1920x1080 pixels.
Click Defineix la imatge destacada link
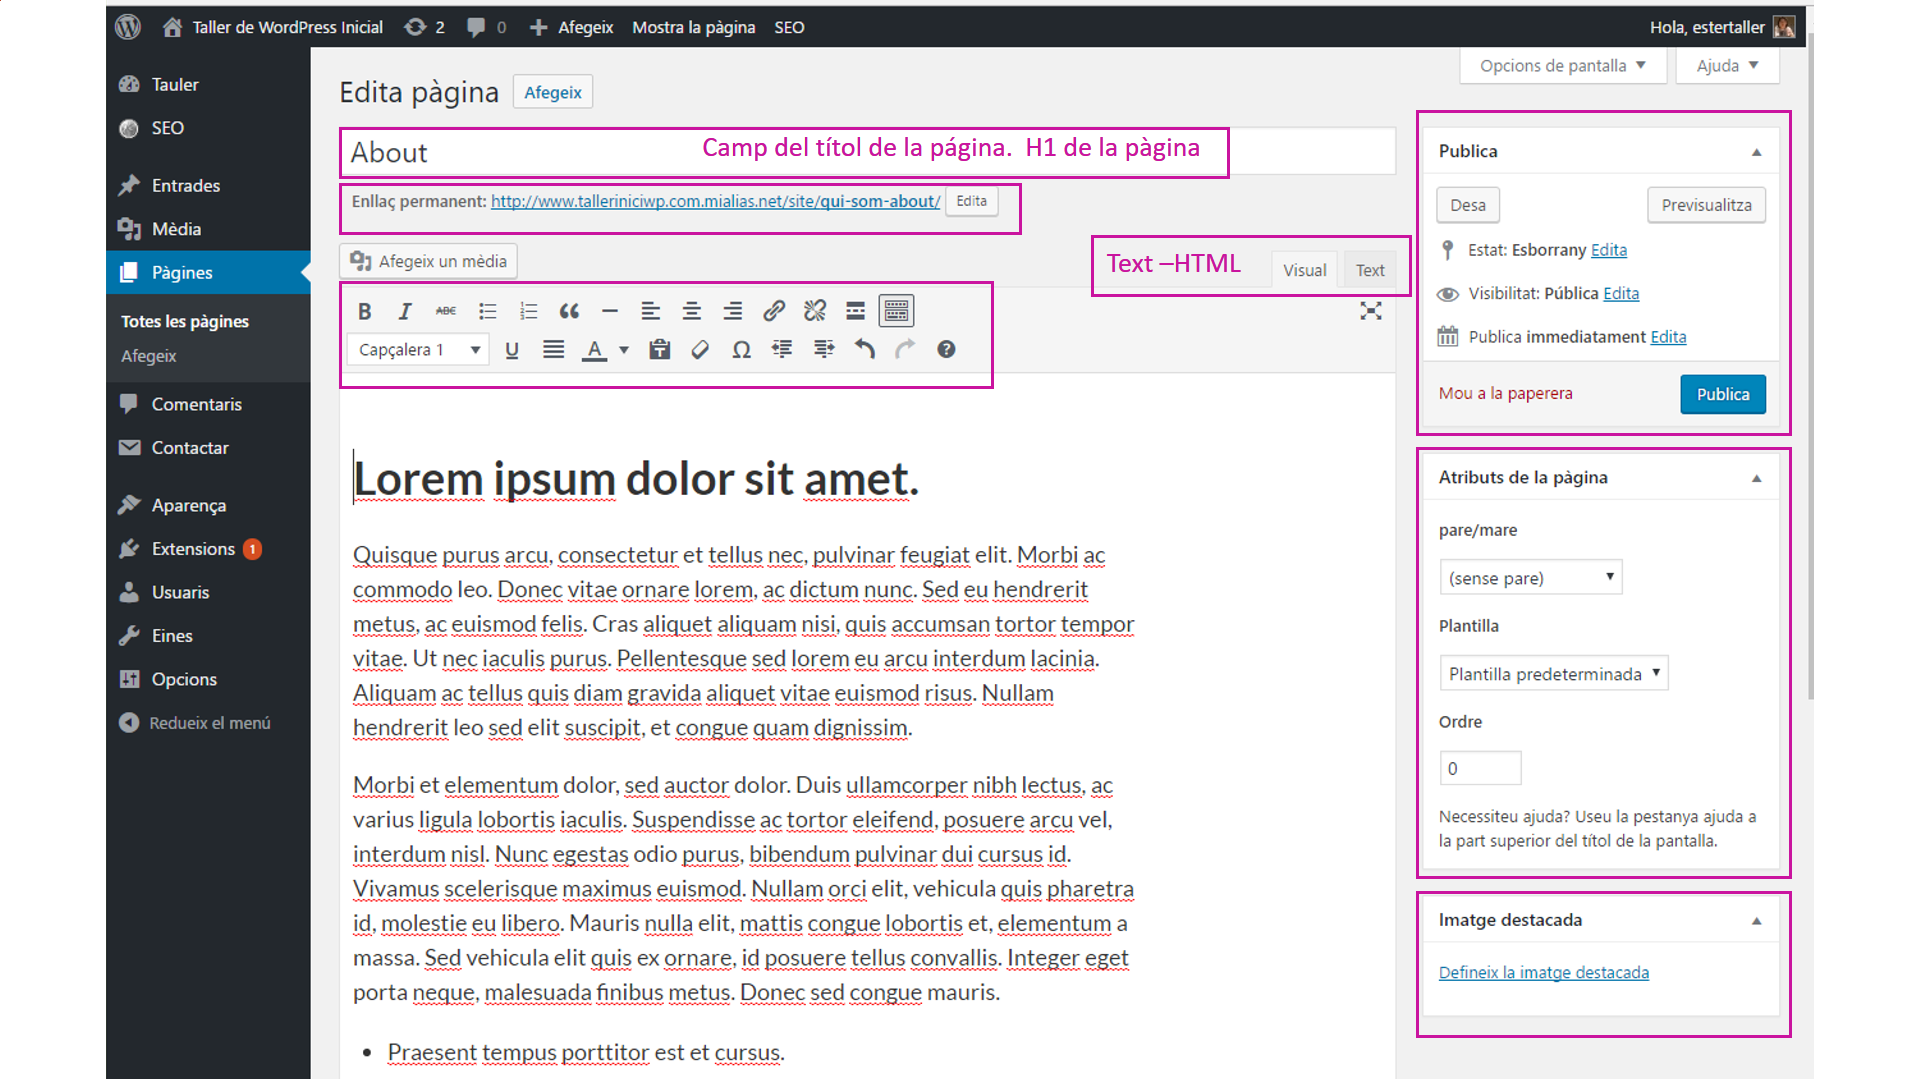pos(1543,972)
